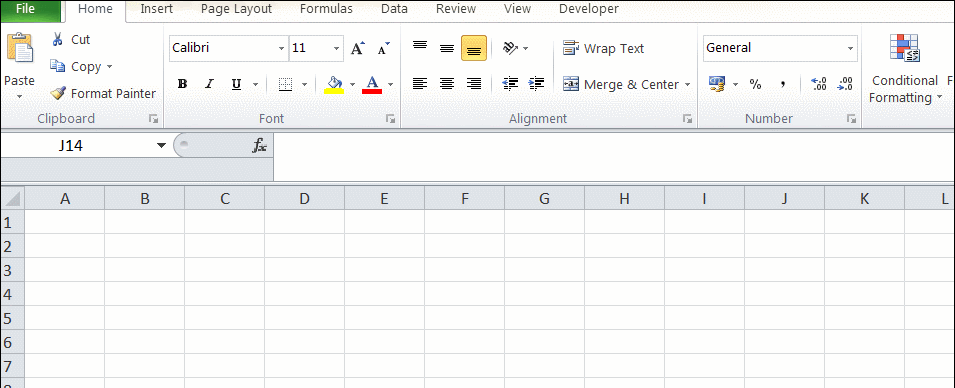Switch to the Data tab
The image size is (955, 388).
click(x=394, y=9)
